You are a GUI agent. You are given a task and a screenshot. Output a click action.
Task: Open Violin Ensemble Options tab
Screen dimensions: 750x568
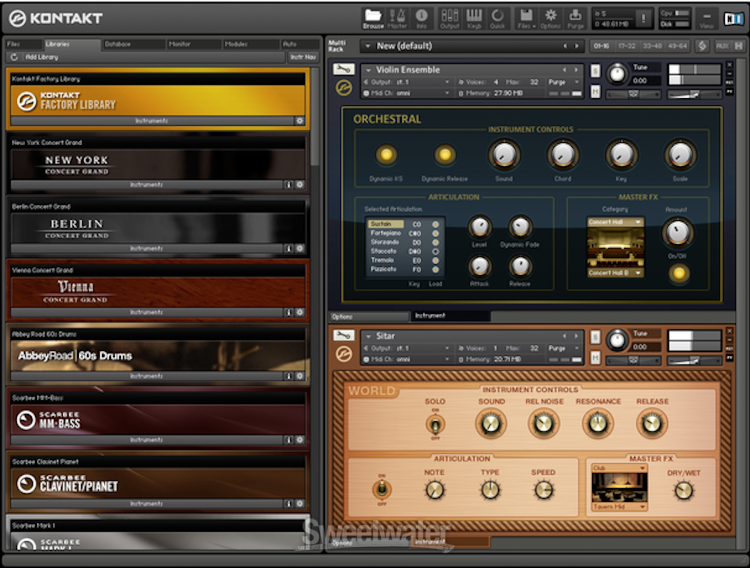(368, 316)
